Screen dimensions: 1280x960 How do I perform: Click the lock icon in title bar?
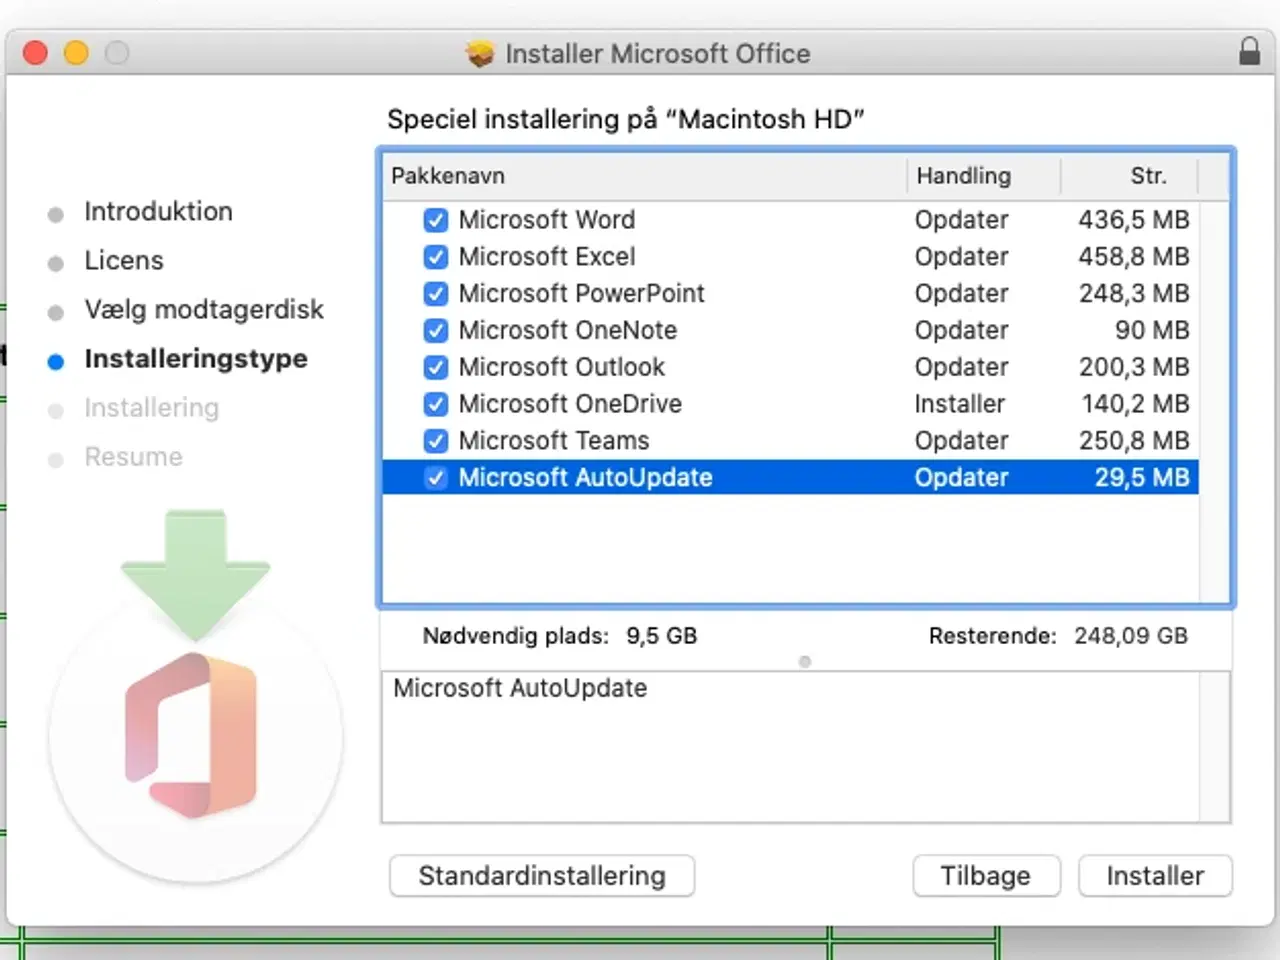click(x=1249, y=51)
